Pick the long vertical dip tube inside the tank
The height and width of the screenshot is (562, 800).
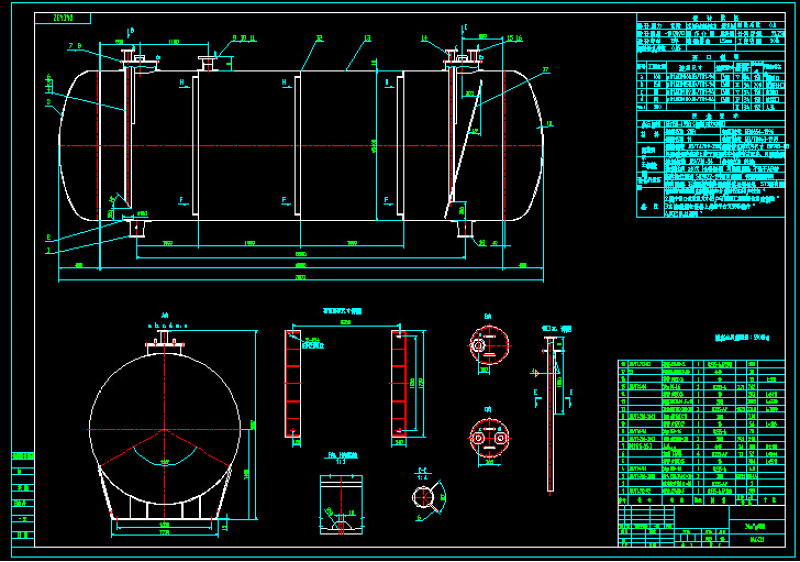tap(129, 138)
